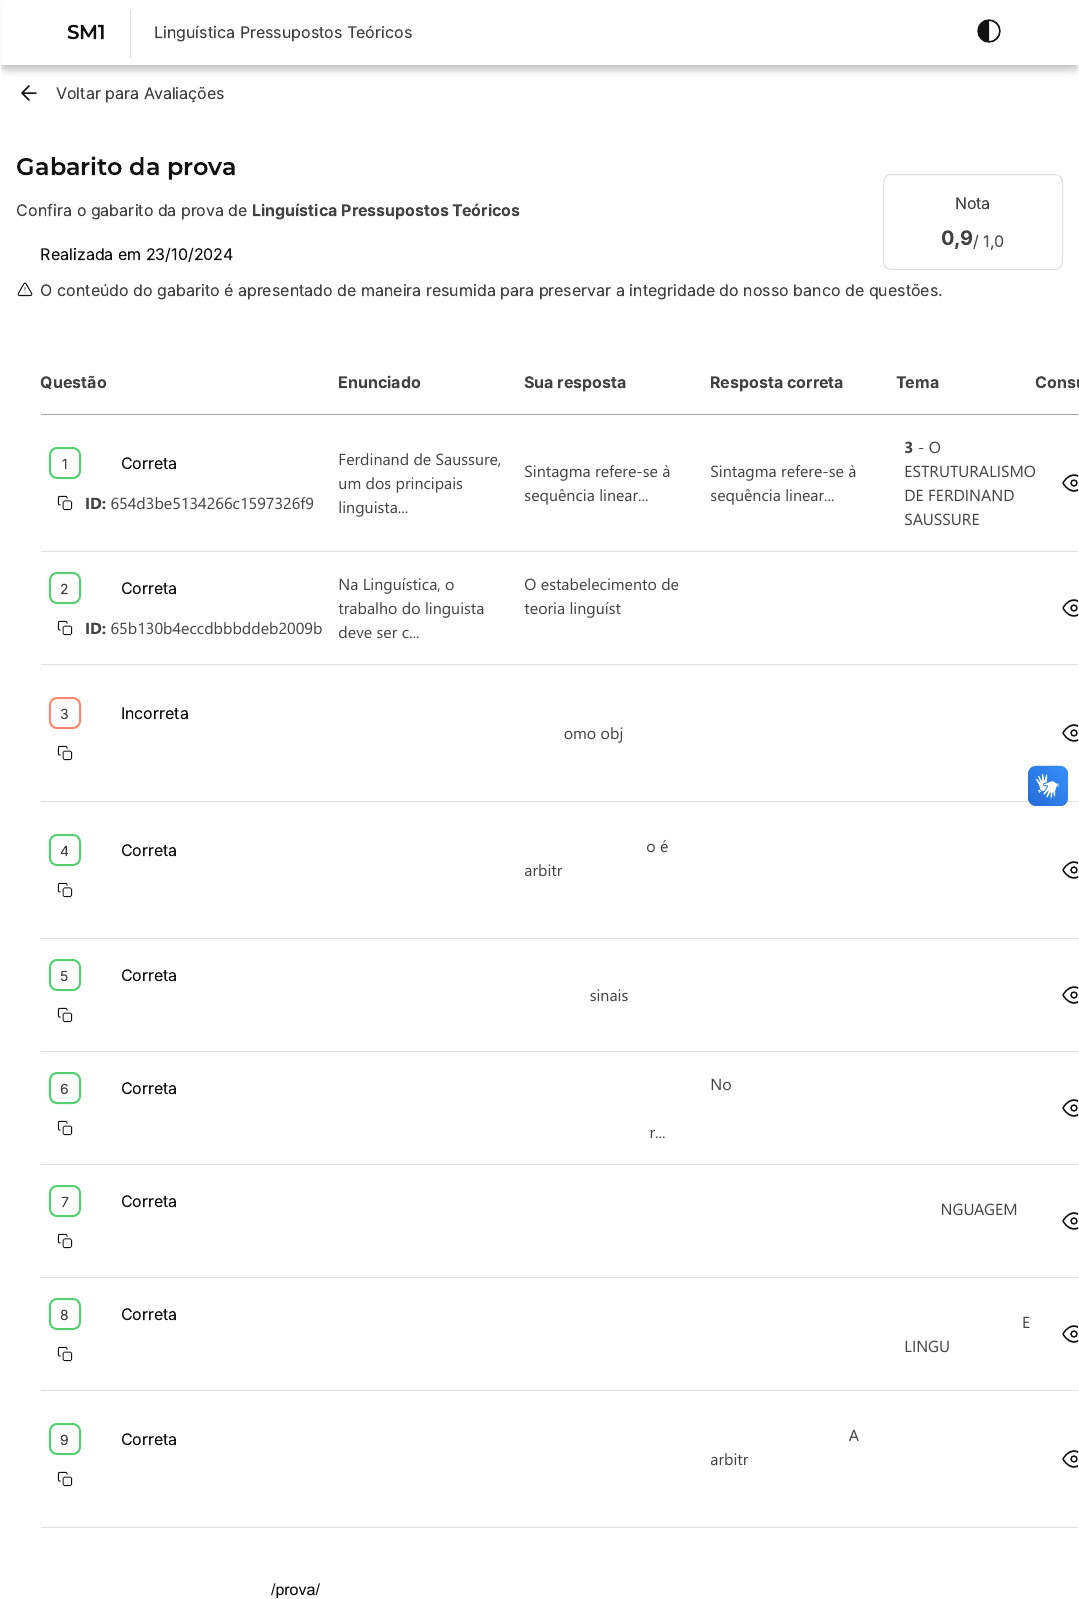The image size is (1079, 1599).
Task: Open the SM1 logo home link
Action: pyautogui.click(x=86, y=32)
